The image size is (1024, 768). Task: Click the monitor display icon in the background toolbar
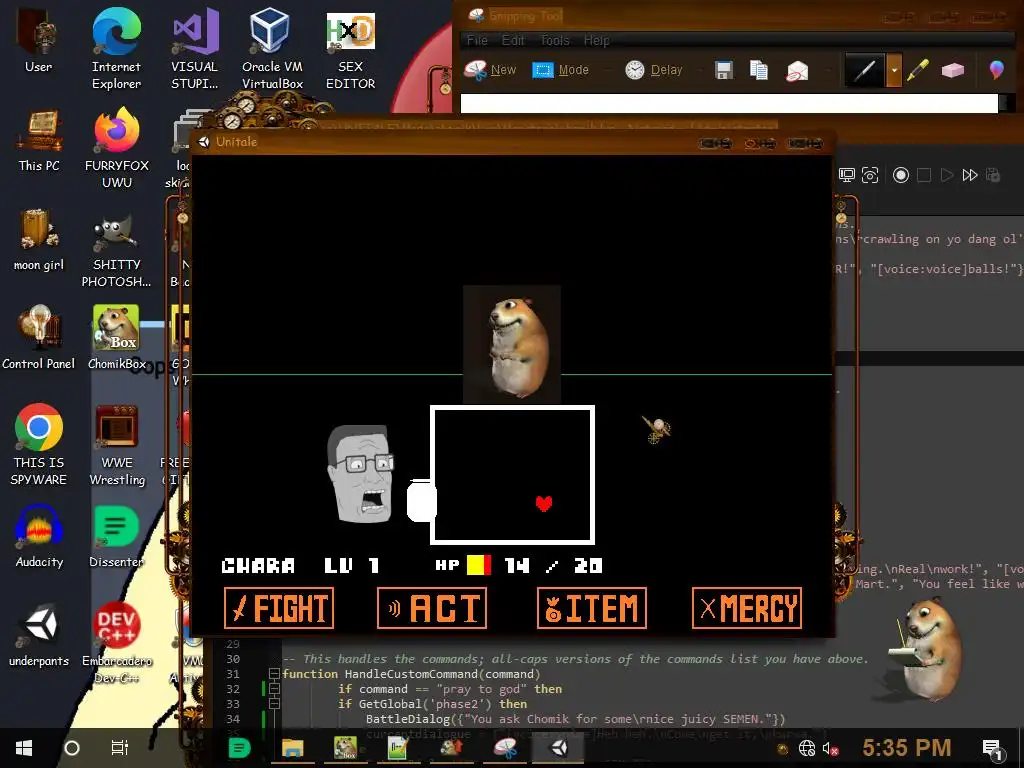(x=847, y=175)
